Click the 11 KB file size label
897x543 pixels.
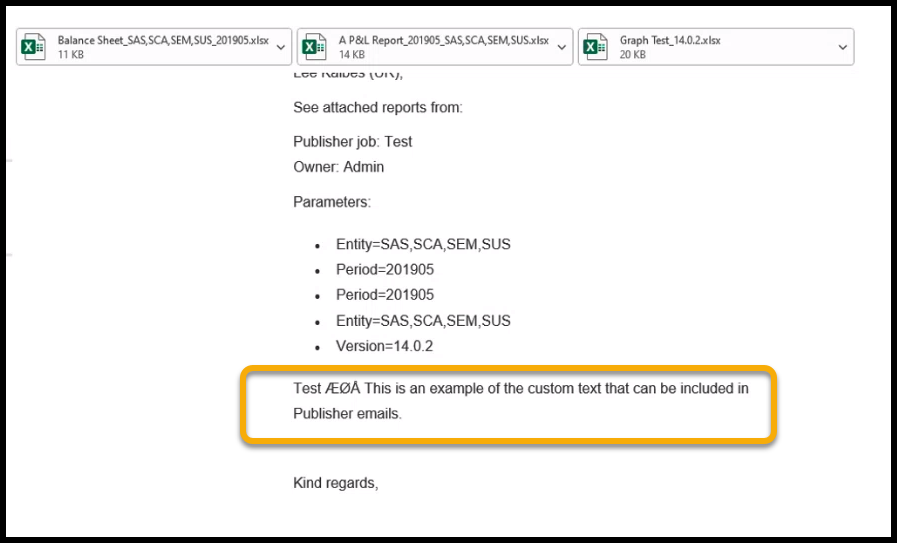(x=72, y=55)
